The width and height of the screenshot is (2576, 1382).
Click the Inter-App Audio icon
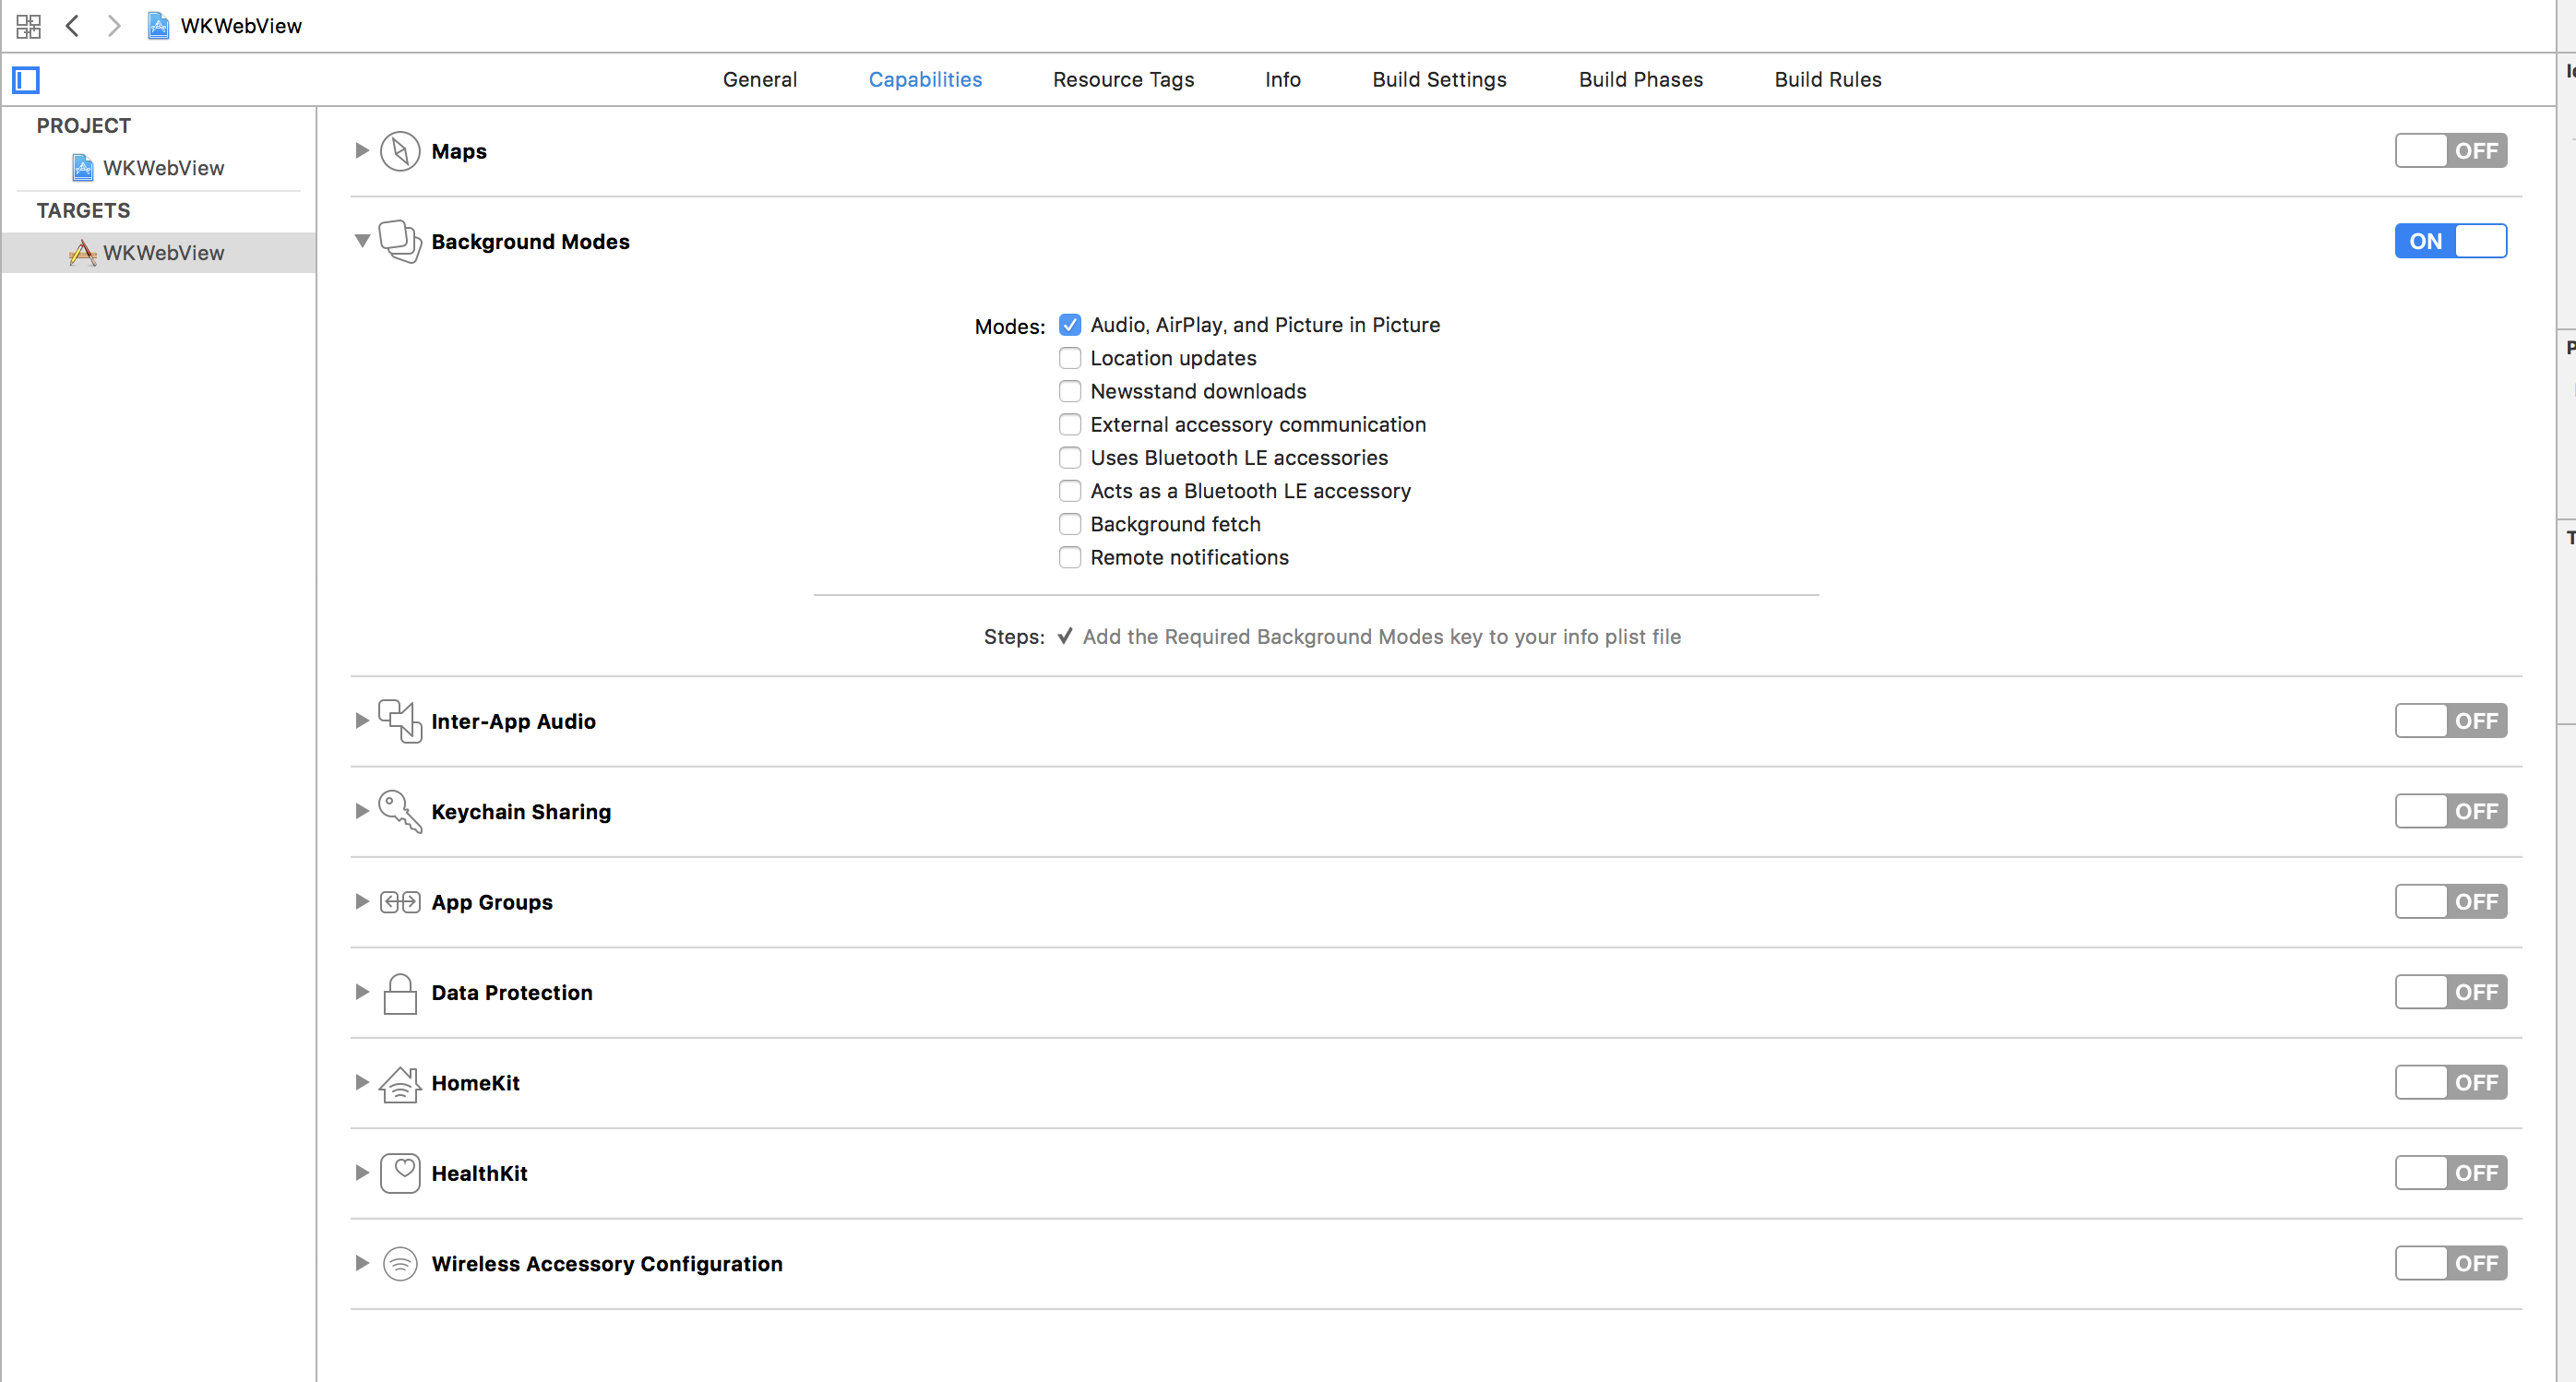click(x=400, y=721)
